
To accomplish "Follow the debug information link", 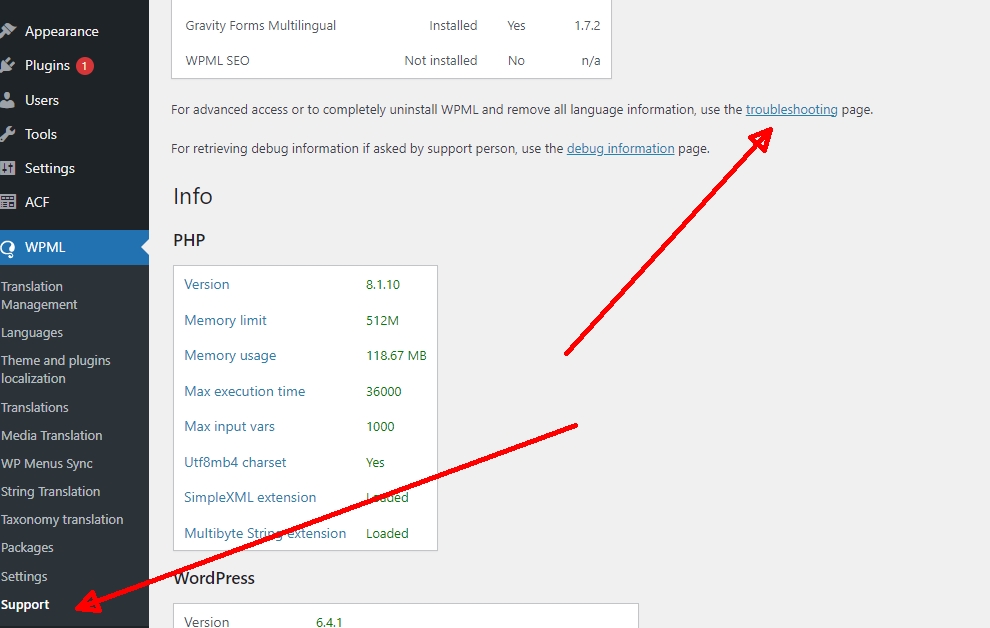I will click(620, 148).
